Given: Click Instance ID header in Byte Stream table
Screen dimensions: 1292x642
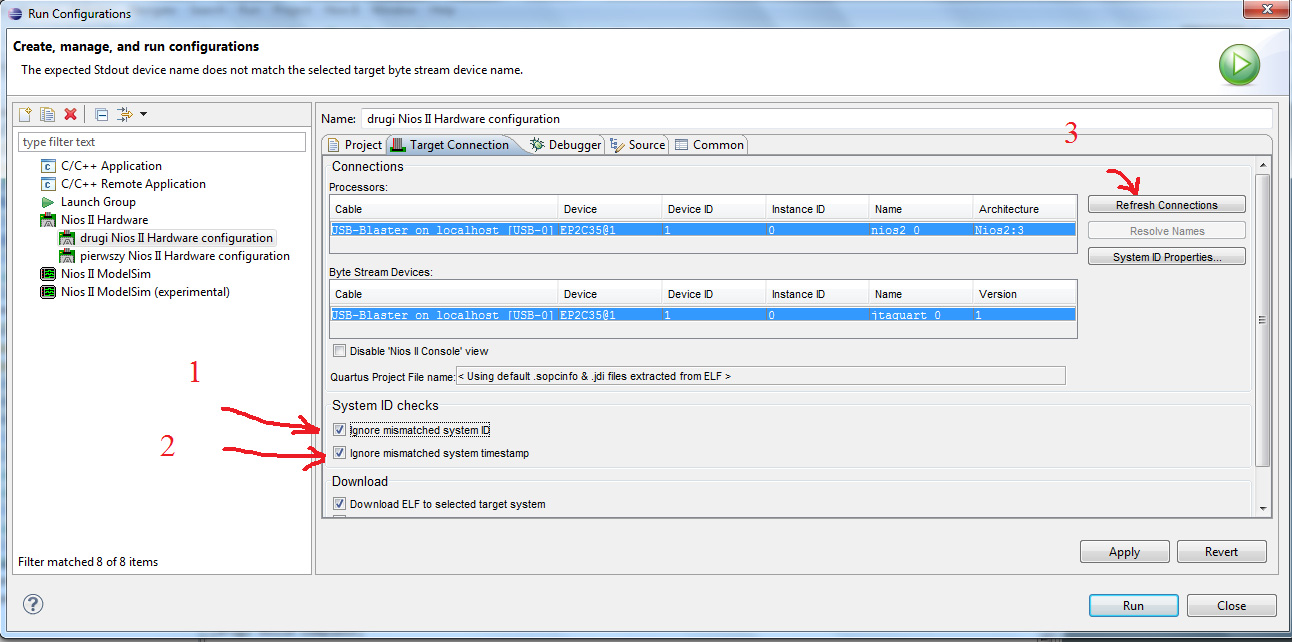Looking at the screenshot, I should click(817, 294).
